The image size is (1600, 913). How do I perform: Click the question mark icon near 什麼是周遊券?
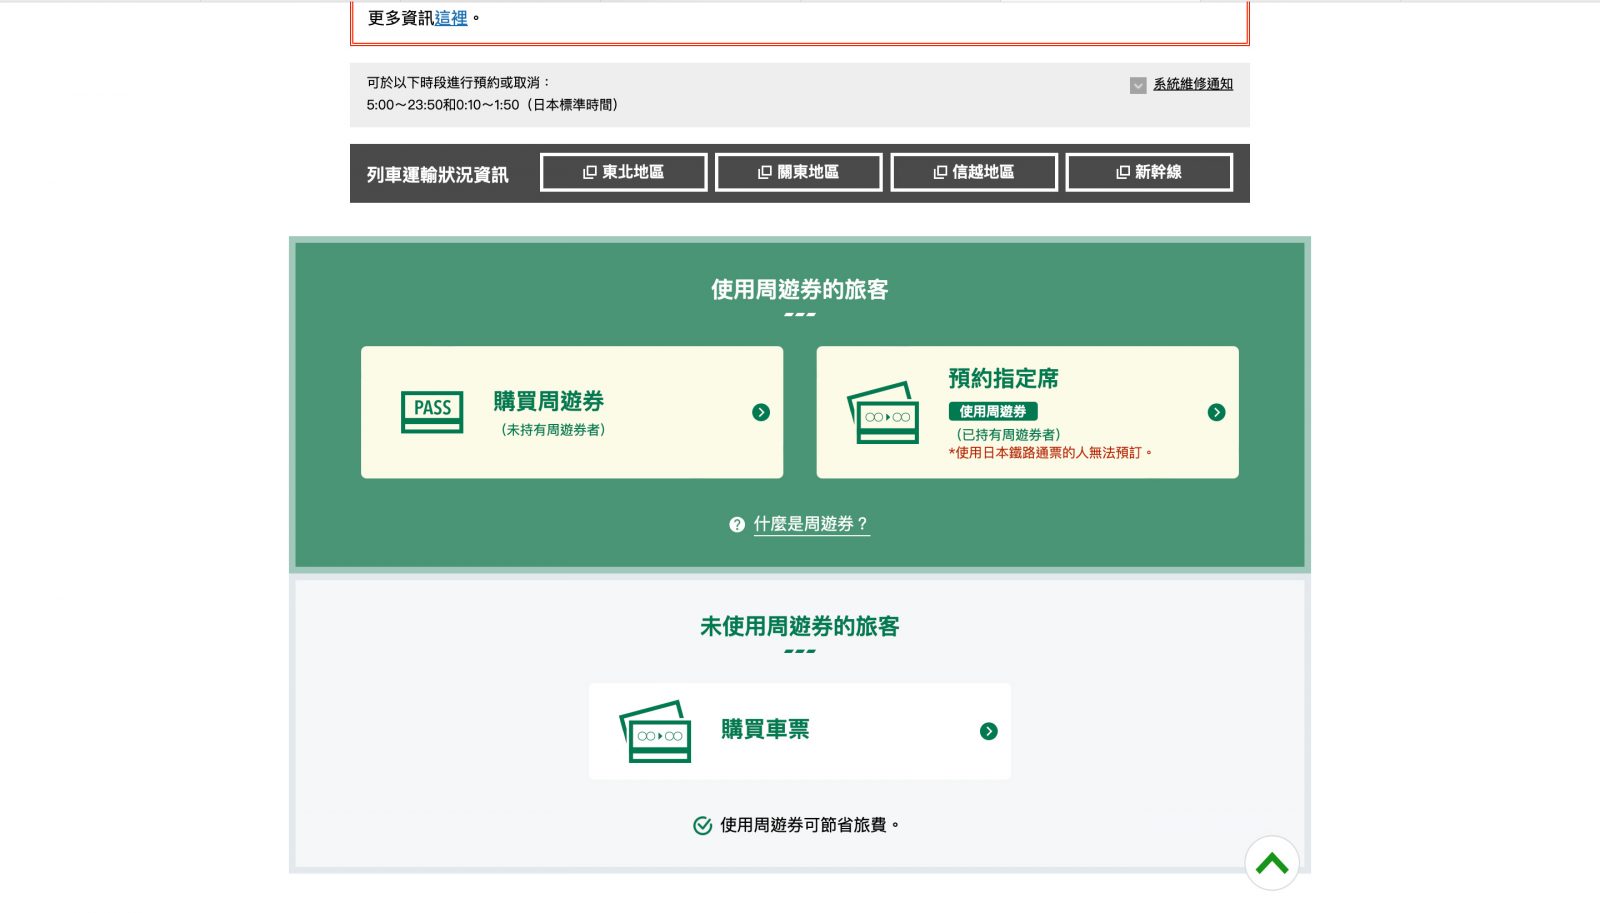735,524
